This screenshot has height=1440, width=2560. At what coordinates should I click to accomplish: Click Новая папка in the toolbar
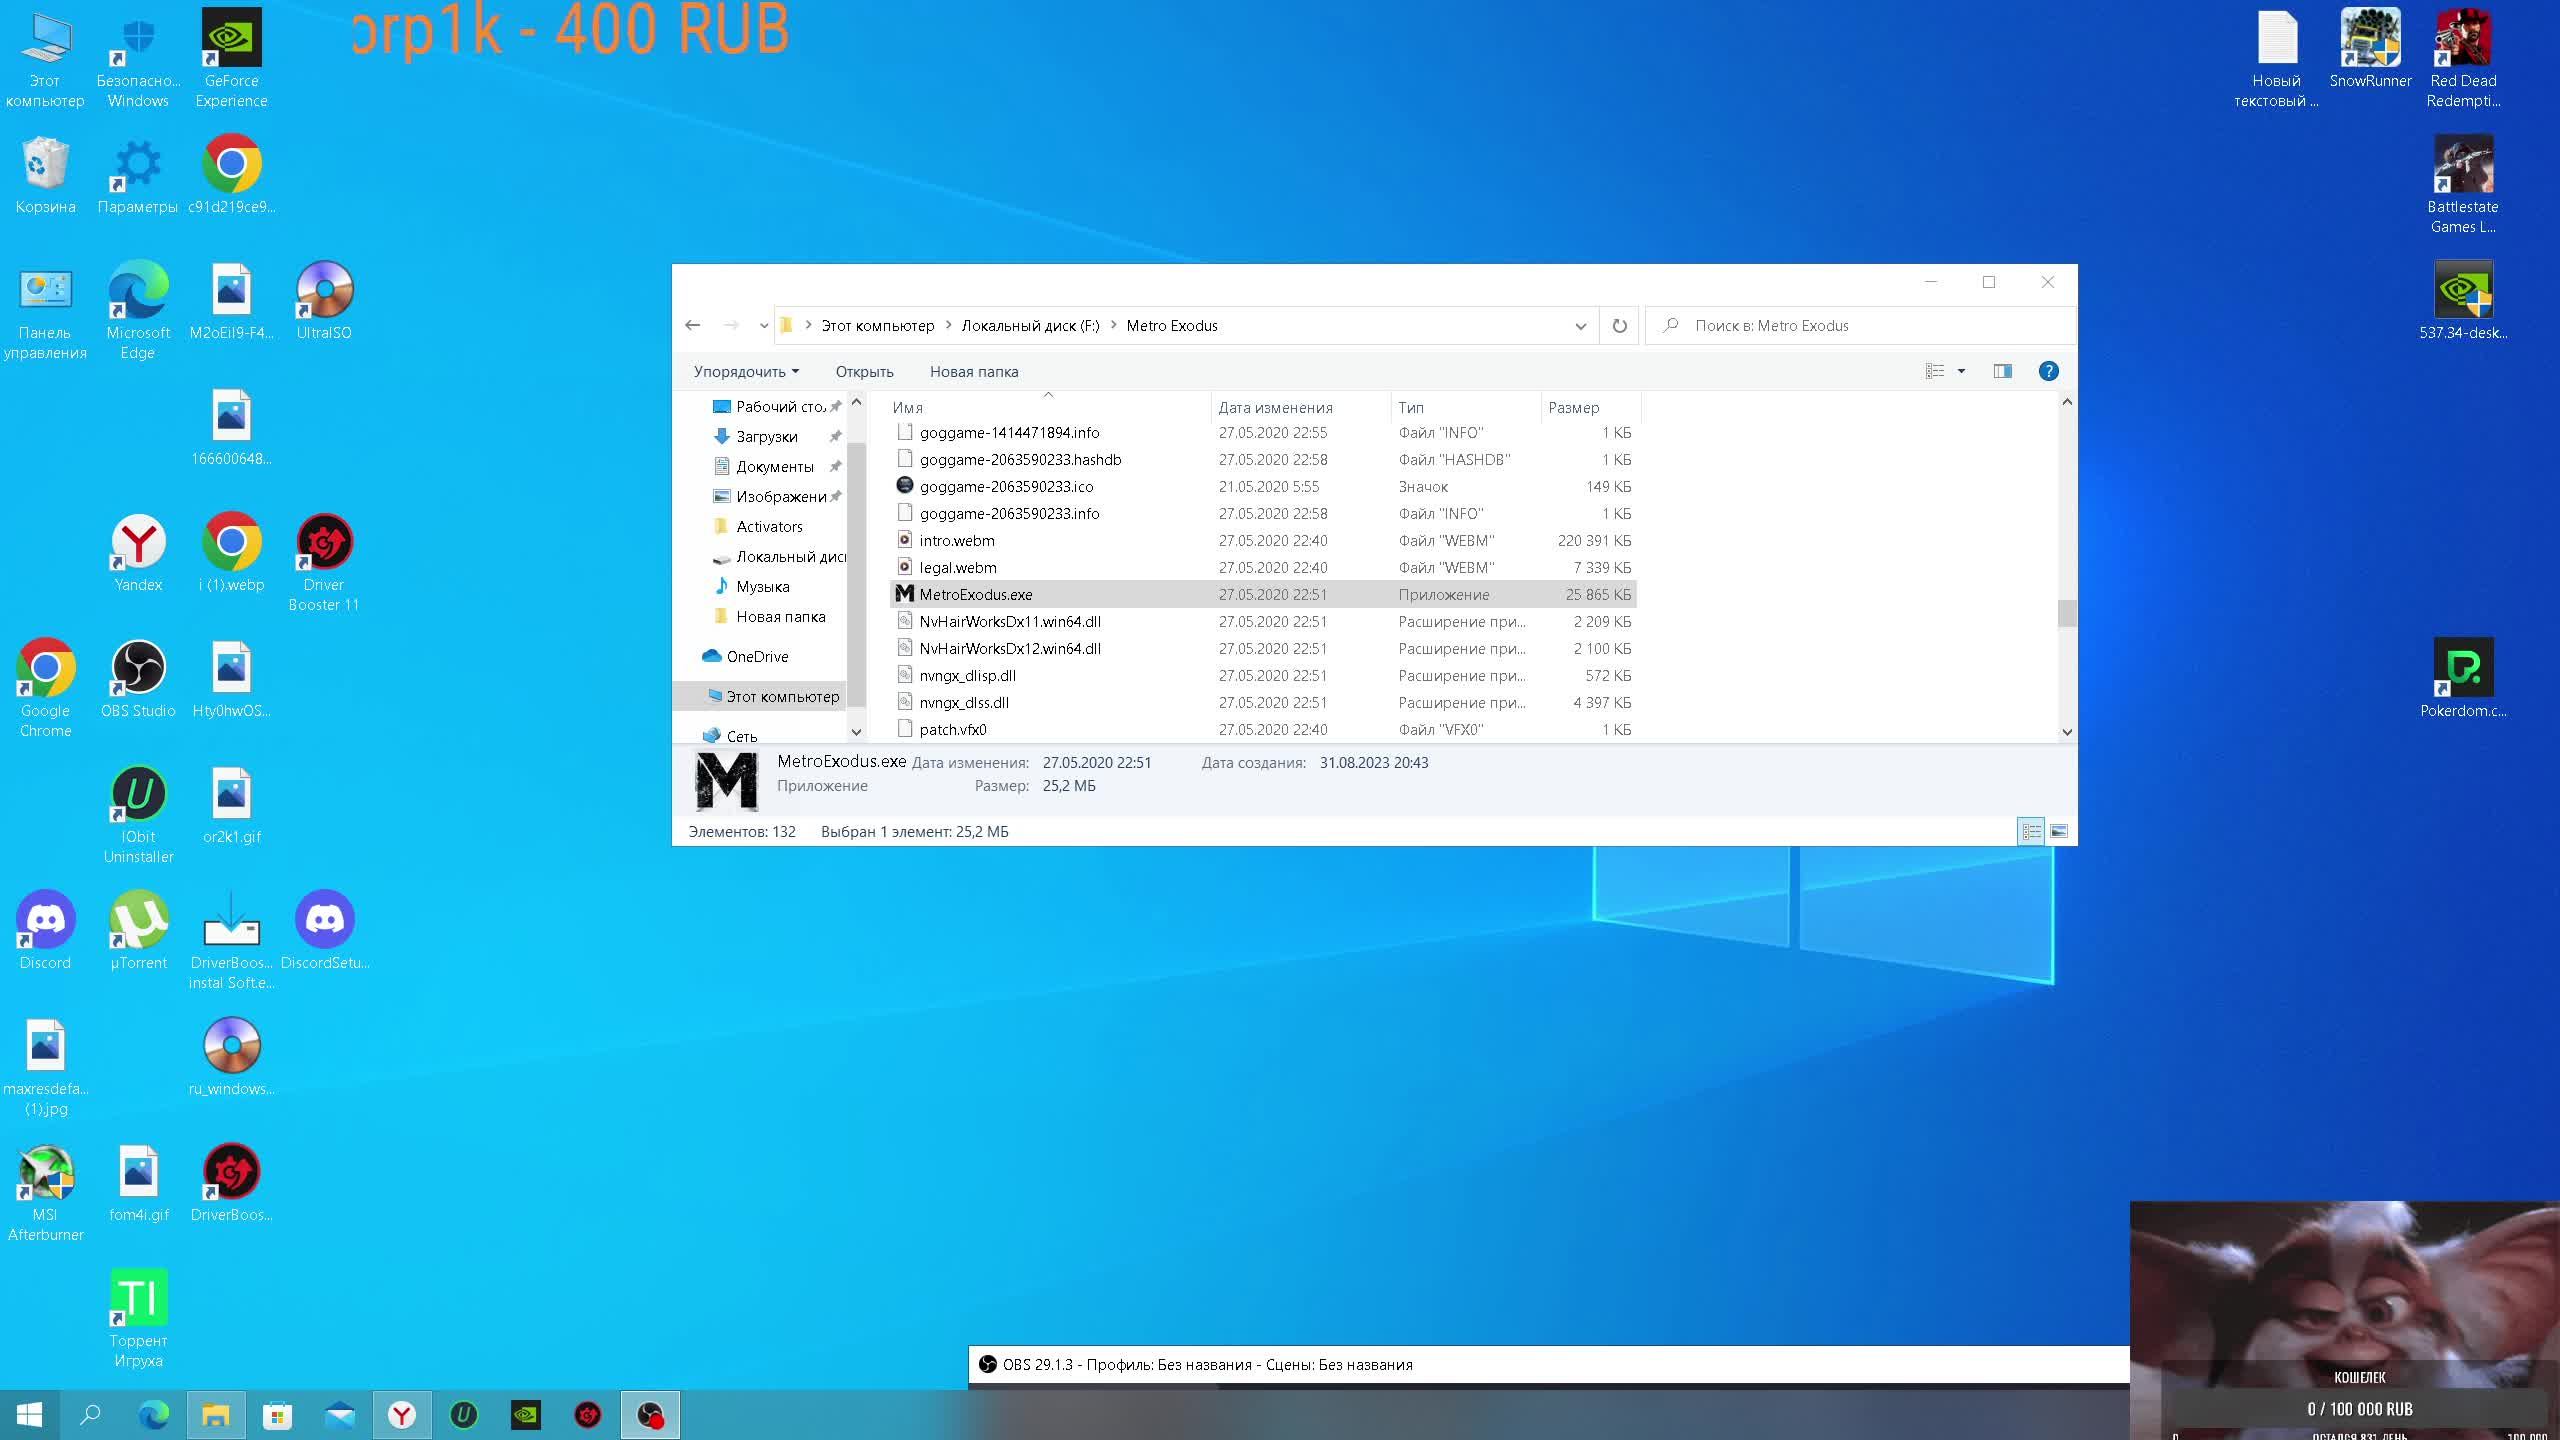[x=973, y=371]
